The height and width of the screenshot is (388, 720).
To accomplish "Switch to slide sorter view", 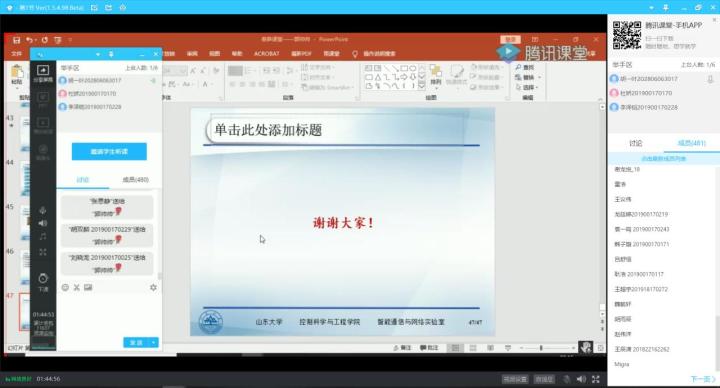I will (x=472, y=348).
